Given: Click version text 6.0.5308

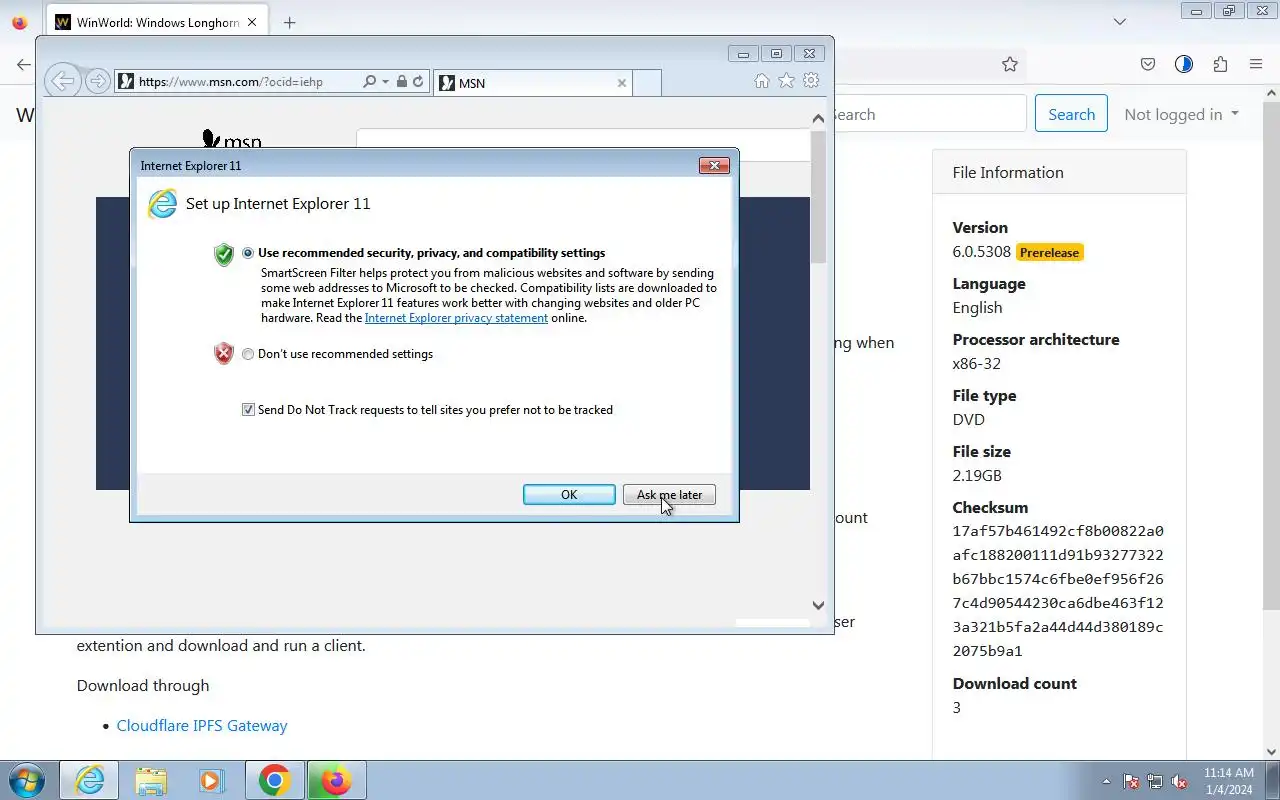Looking at the screenshot, I should coord(981,252).
